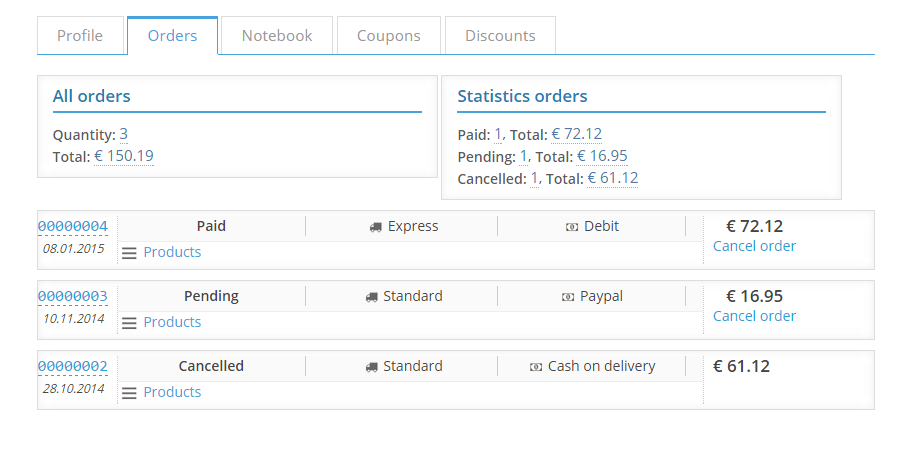Click money icon next to Cash on delivery
The image size is (904, 453).
tap(537, 367)
